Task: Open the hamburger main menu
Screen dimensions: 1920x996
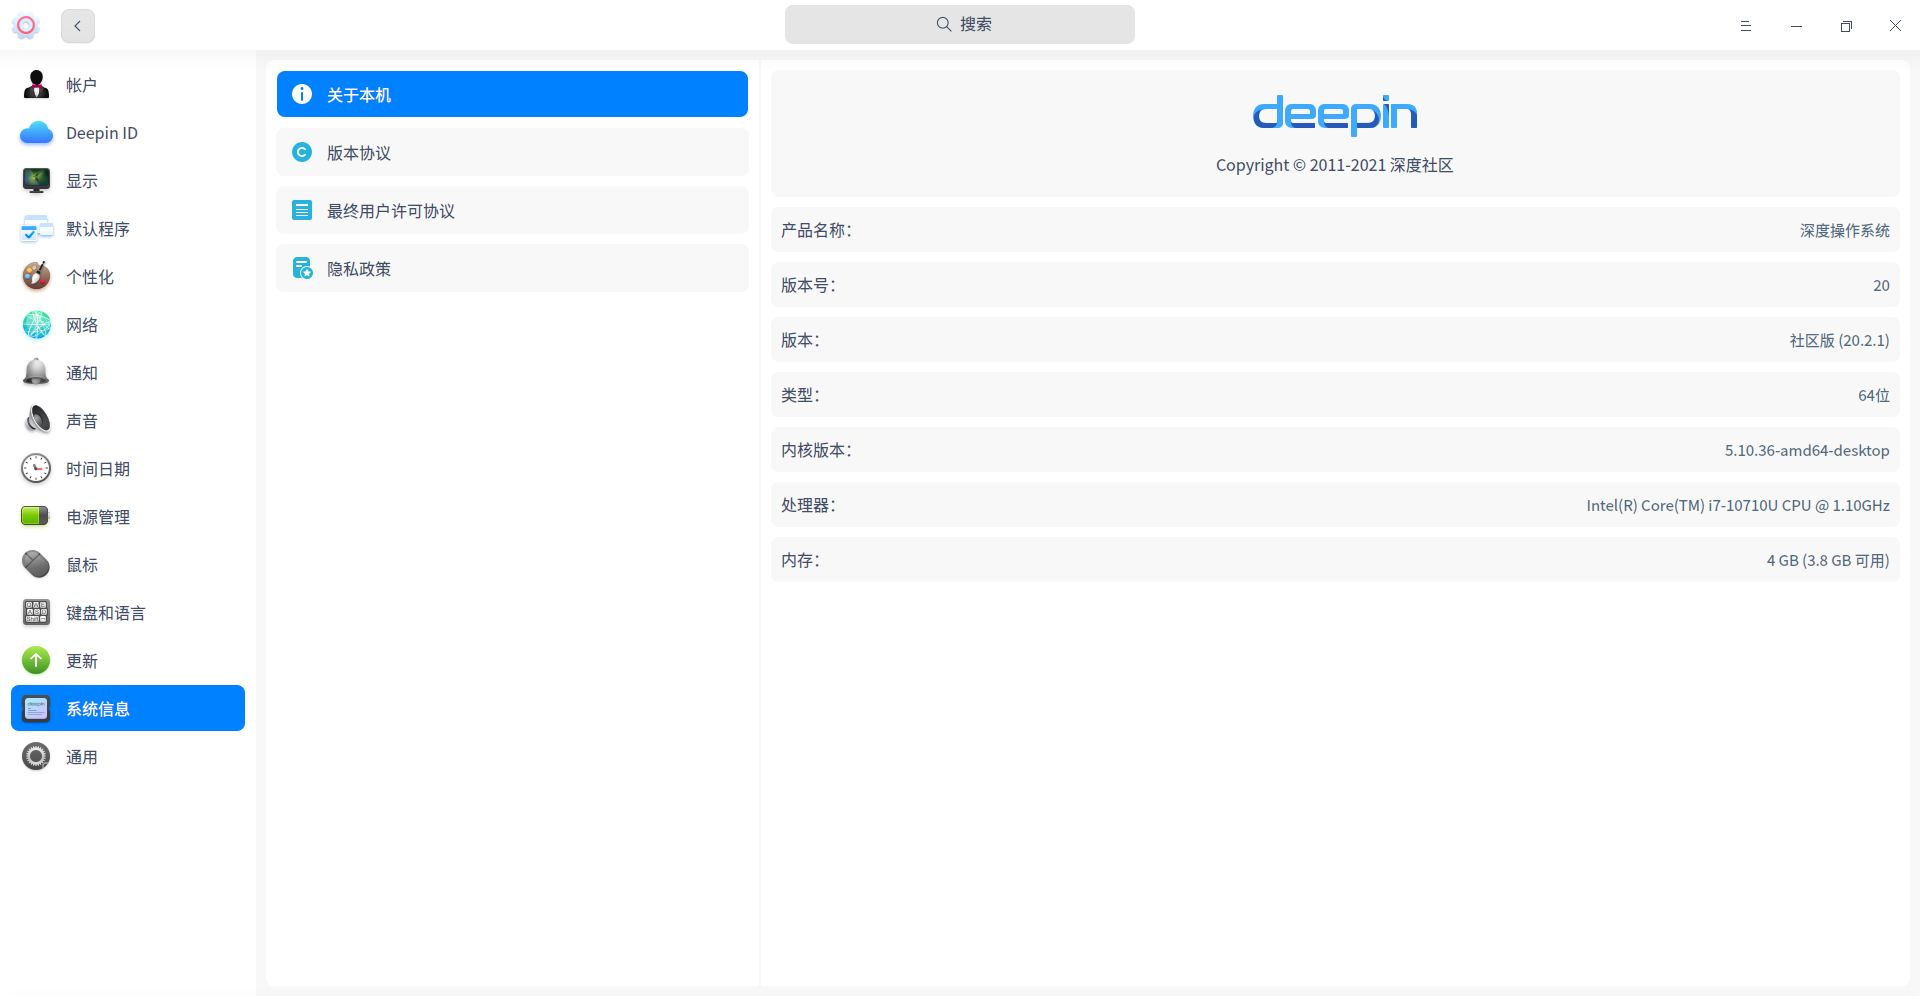Action: pos(1746,26)
